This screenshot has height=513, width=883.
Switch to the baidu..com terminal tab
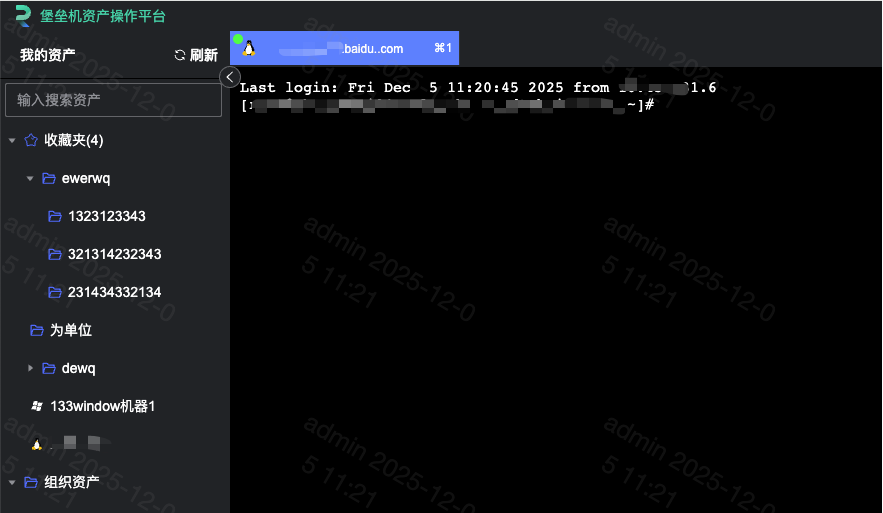pos(344,48)
